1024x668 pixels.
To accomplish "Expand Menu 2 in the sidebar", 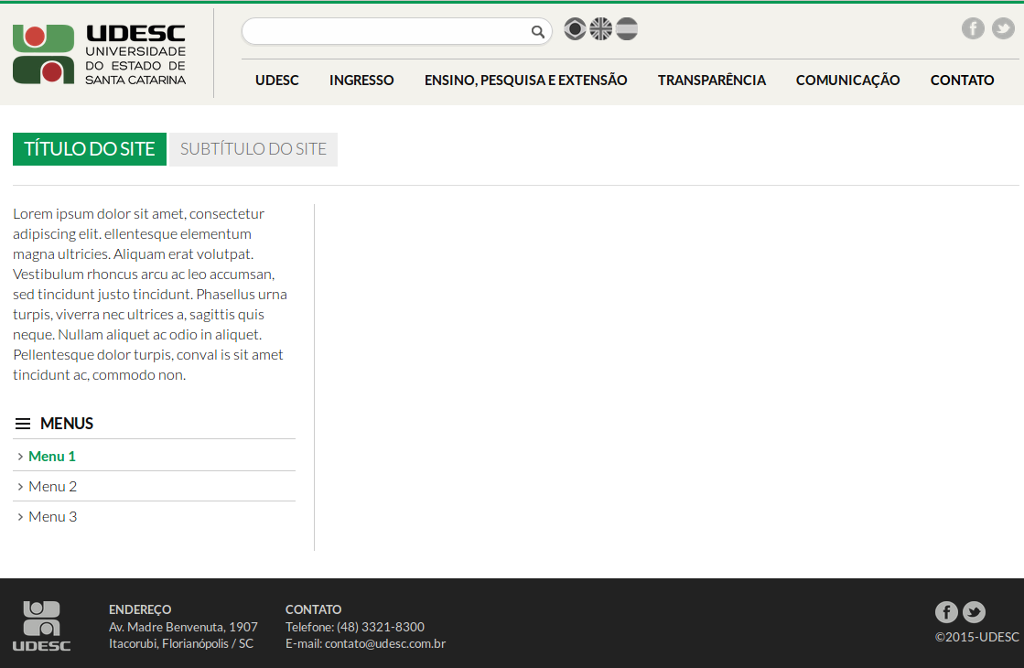I will point(52,486).
